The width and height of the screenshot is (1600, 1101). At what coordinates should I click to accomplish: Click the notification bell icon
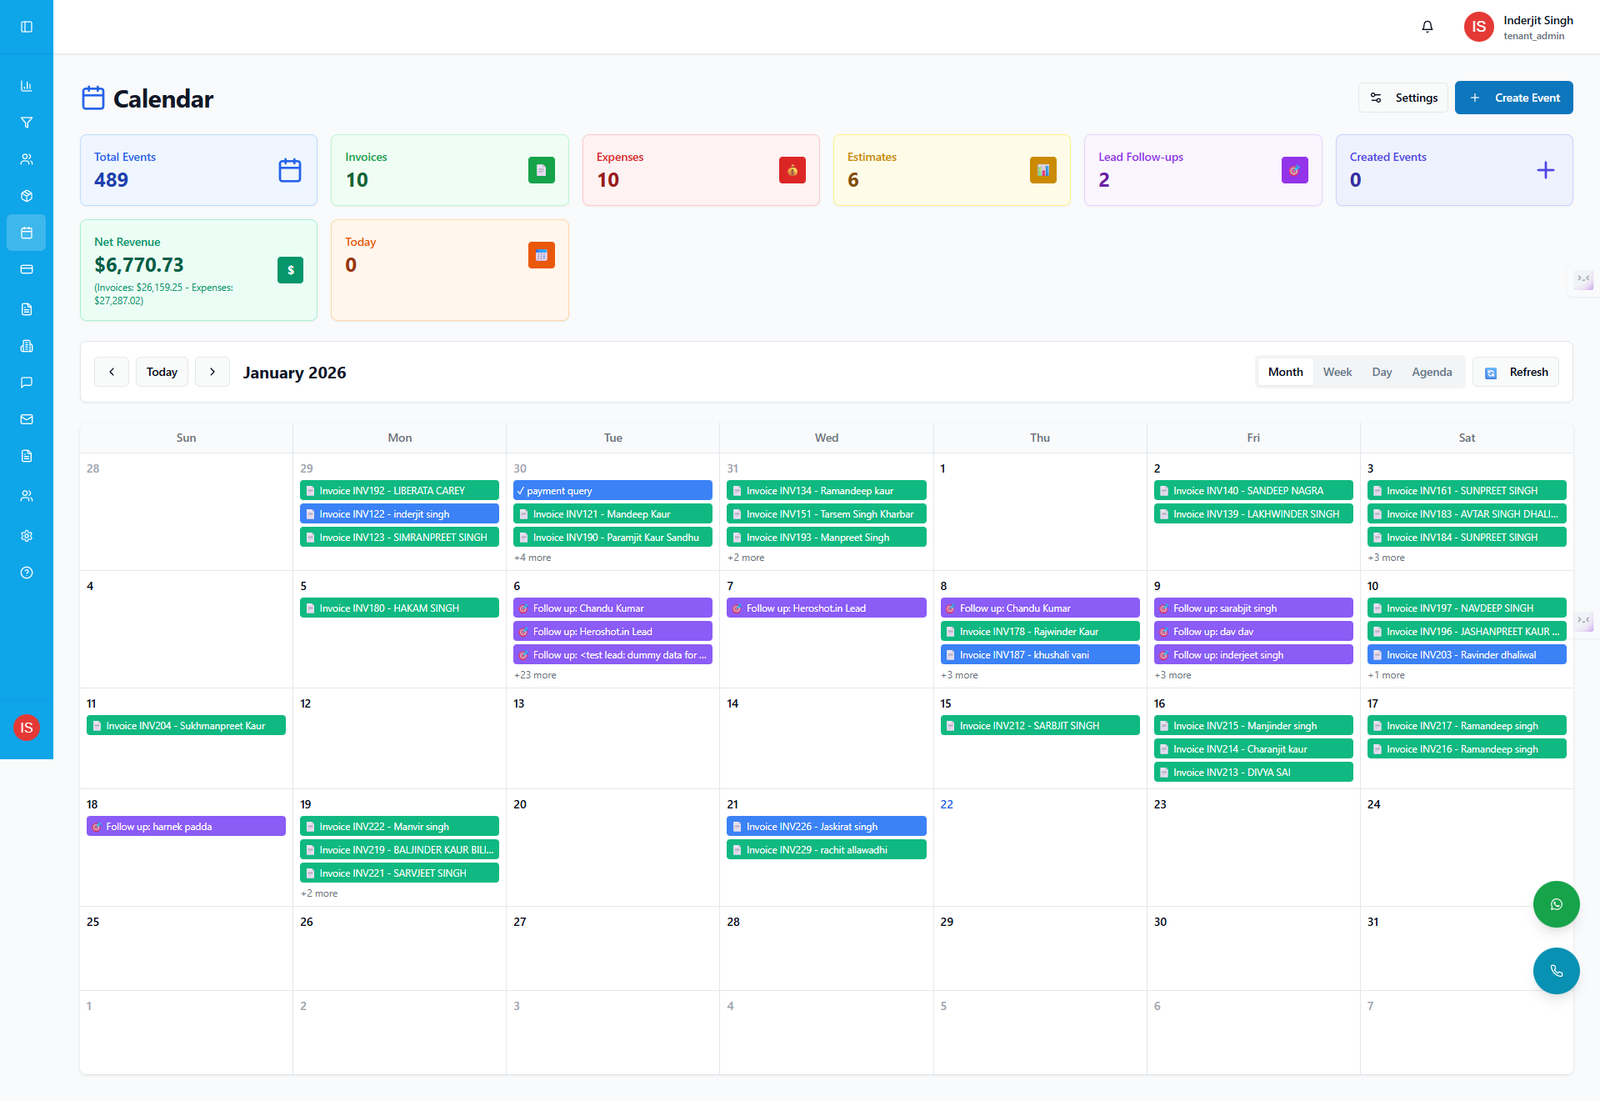[1427, 27]
